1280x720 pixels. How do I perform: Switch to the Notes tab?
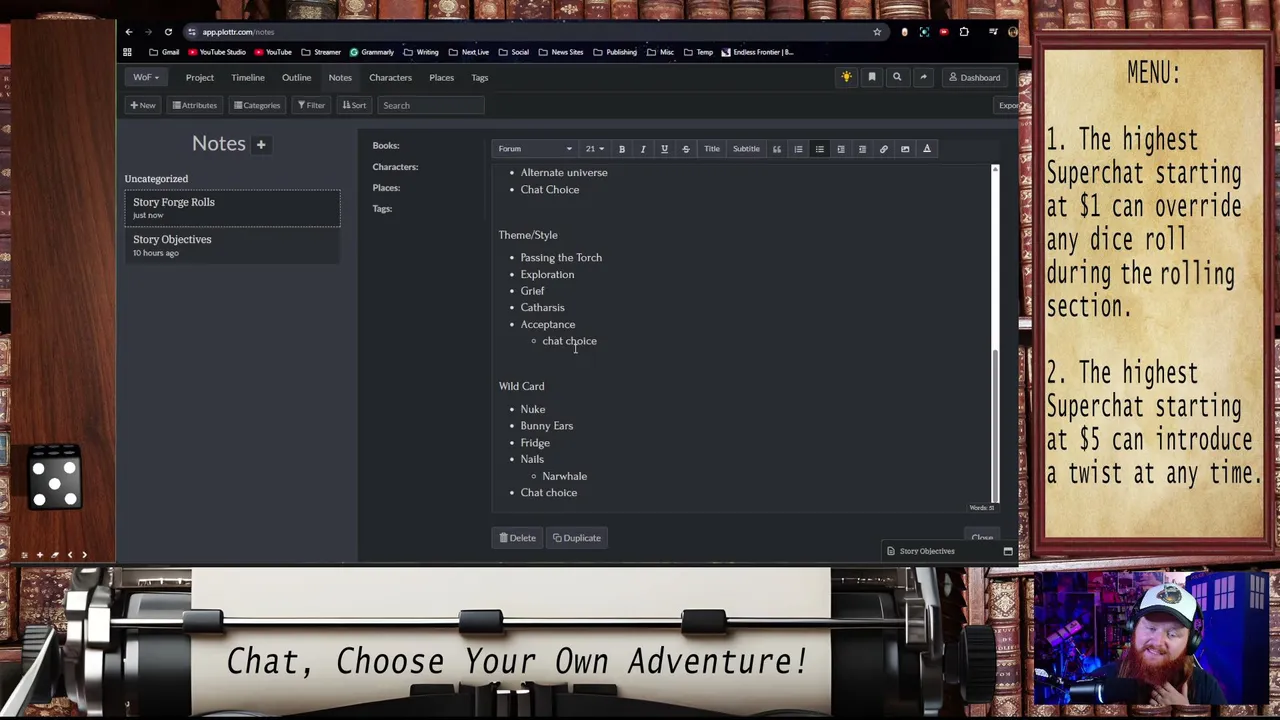click(x=340, y=77)
